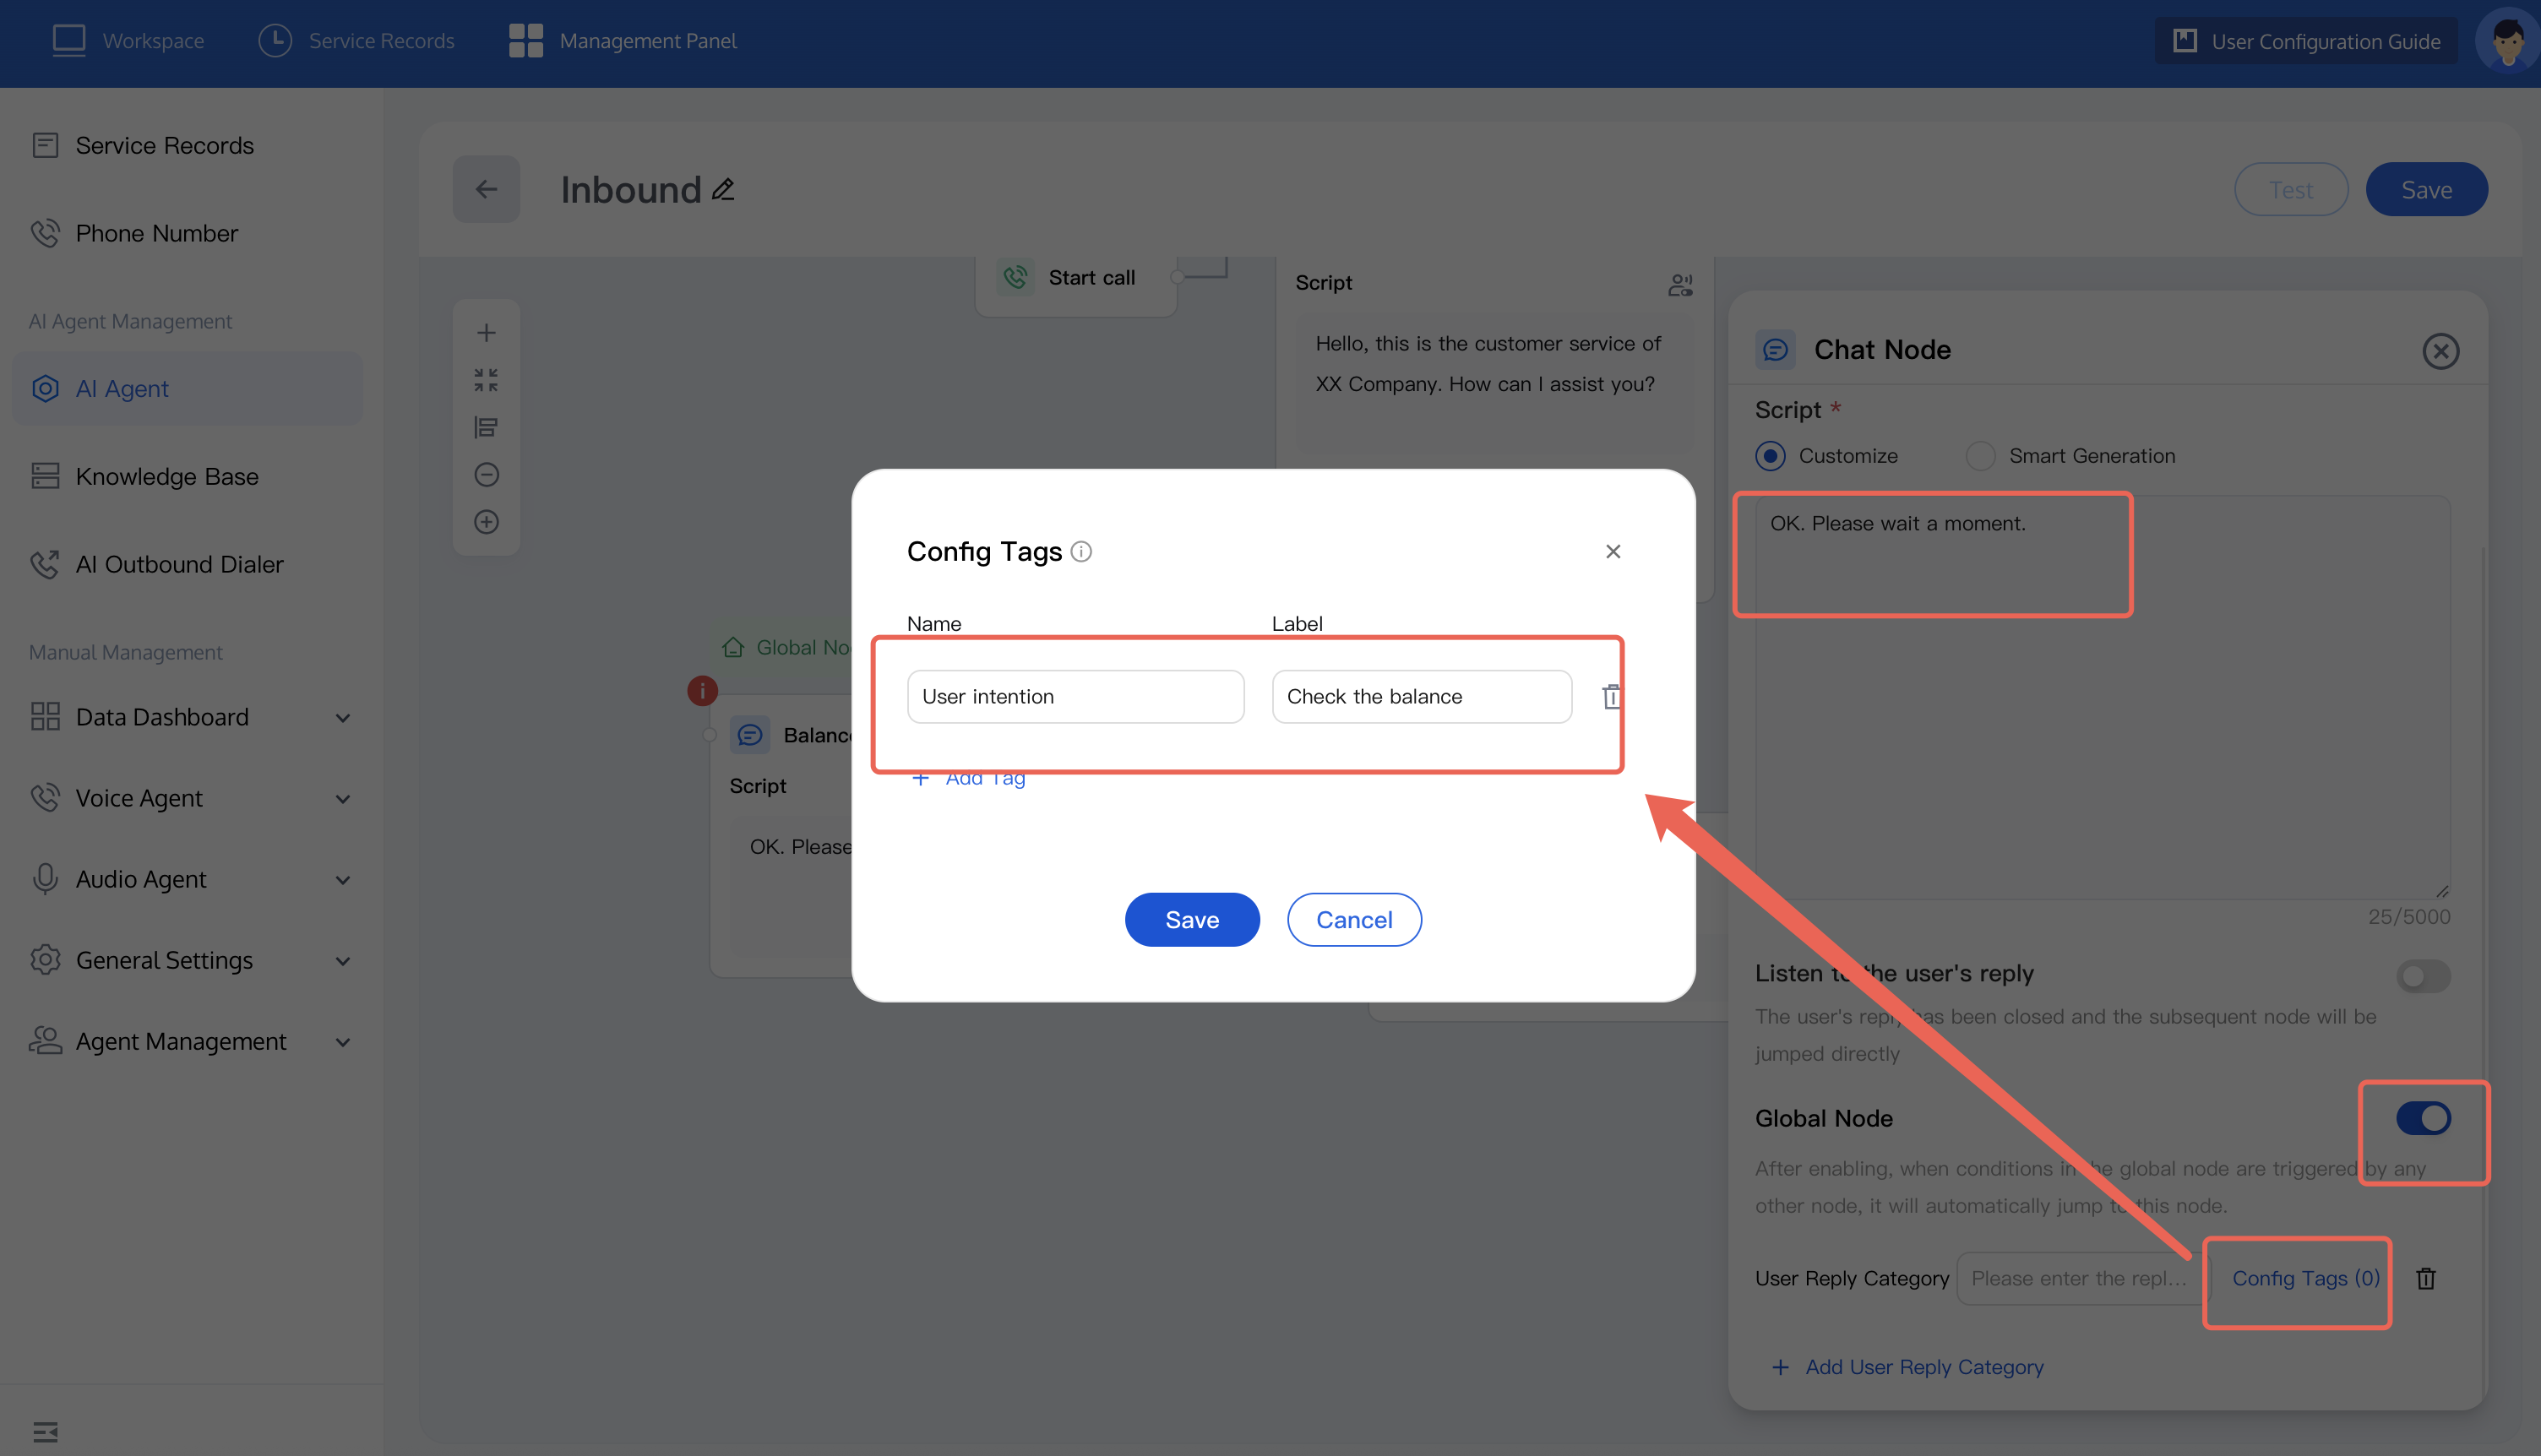Click the delete tag trash icon
2541x1456 pixels.
tap(1610, 696)
